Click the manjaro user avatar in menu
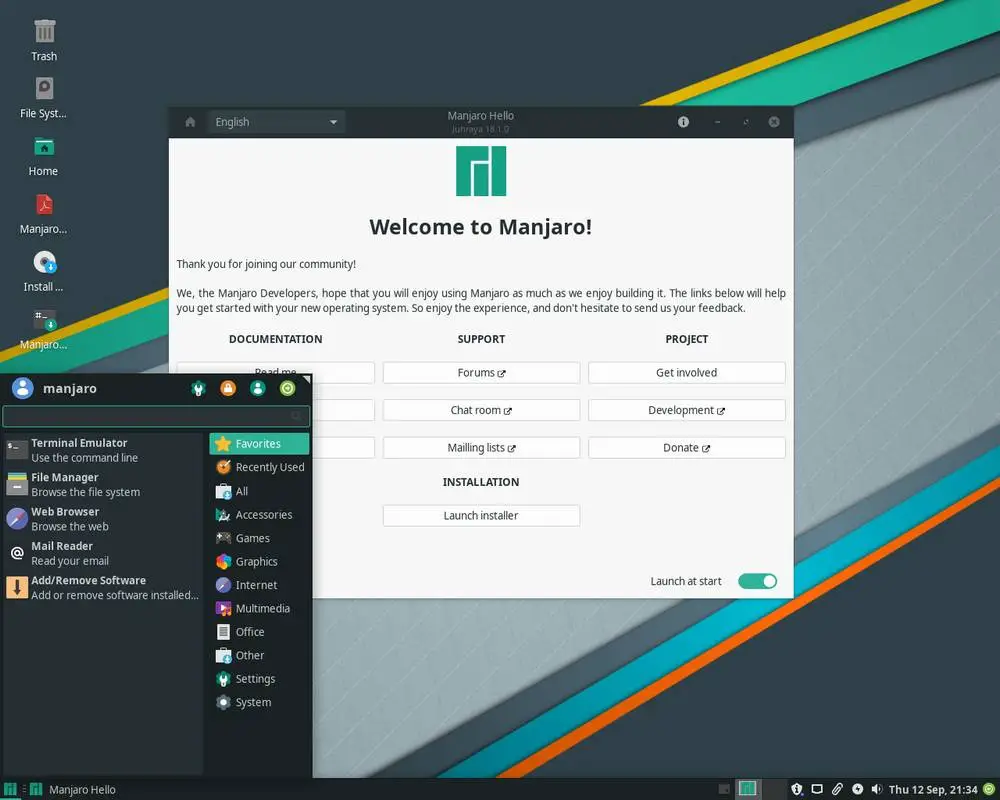1000x800 pixels. [22, 388]
